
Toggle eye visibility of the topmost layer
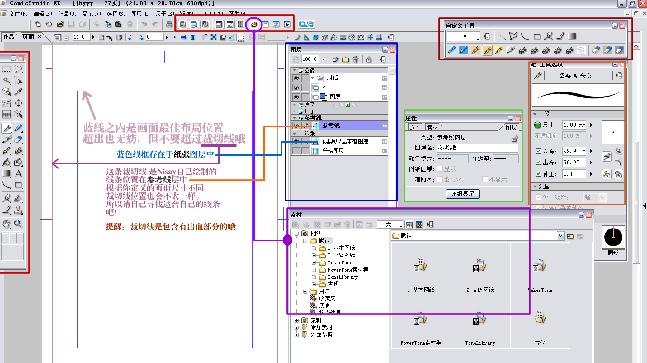click(296, 78)
